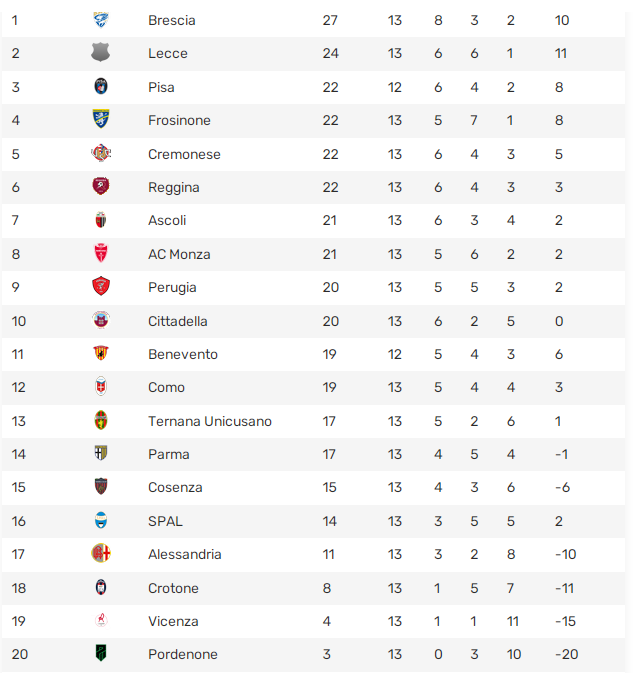This screenshot has height=673, width=642.
Task: Select the Perugia red shield crest
Action: (101, 286)
